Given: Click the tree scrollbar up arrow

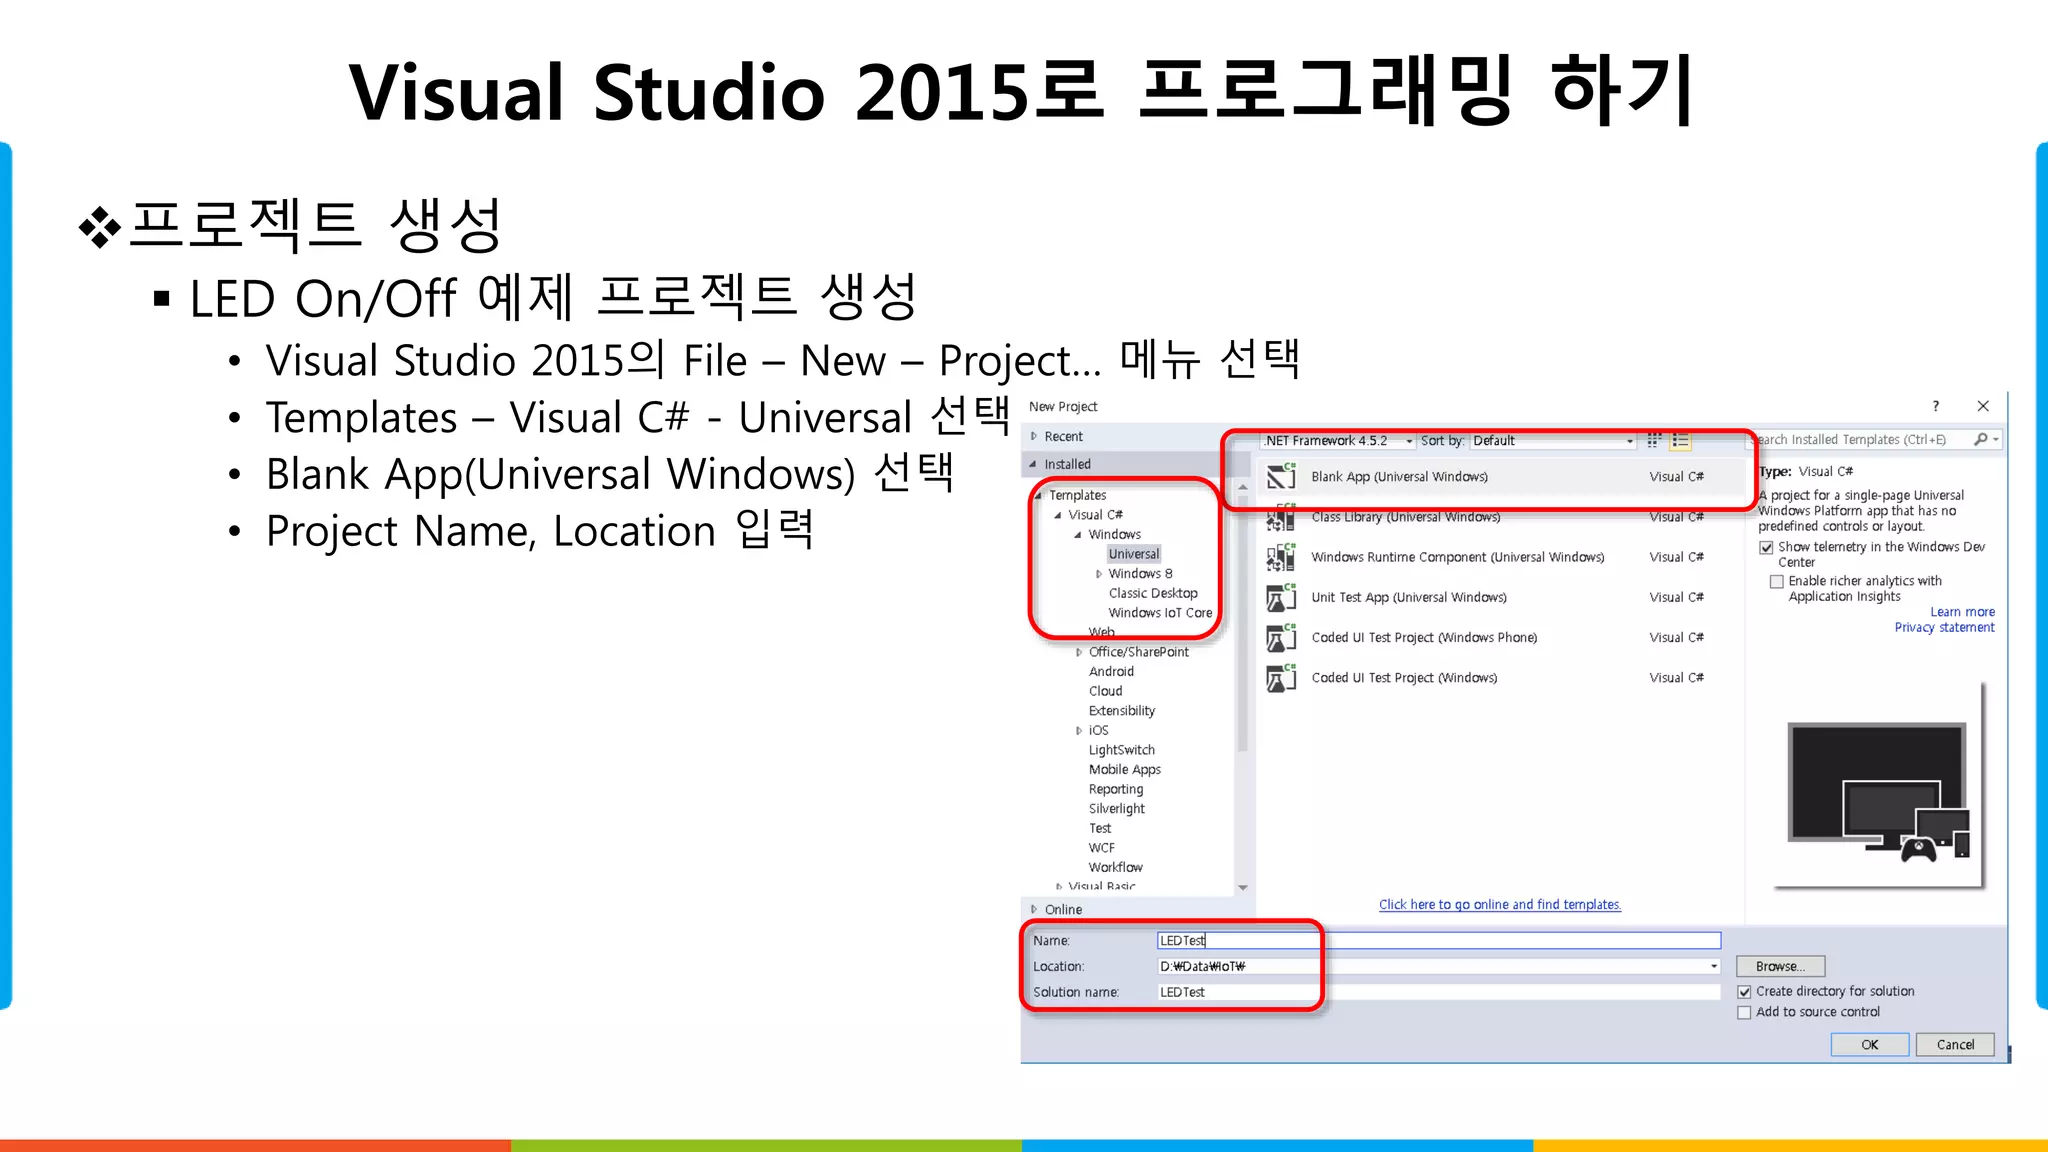Looking at the screenshot, I should pos(1243,487).
